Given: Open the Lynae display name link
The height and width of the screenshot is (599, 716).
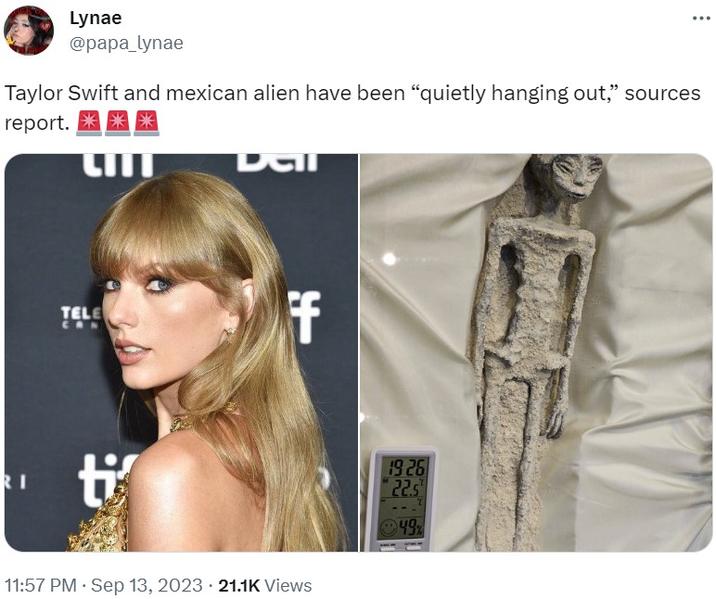Looking at the screenshot, I should click(95, 18).
